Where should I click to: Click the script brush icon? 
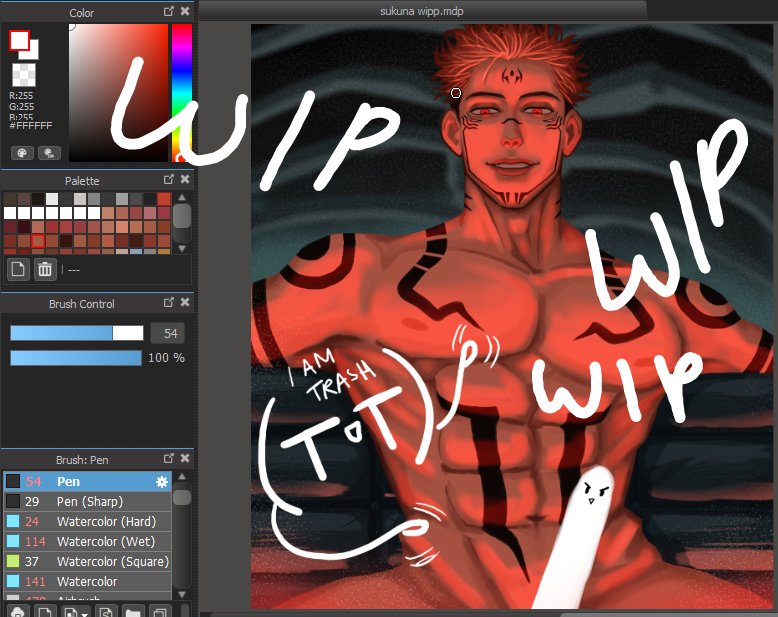point(106,611)
